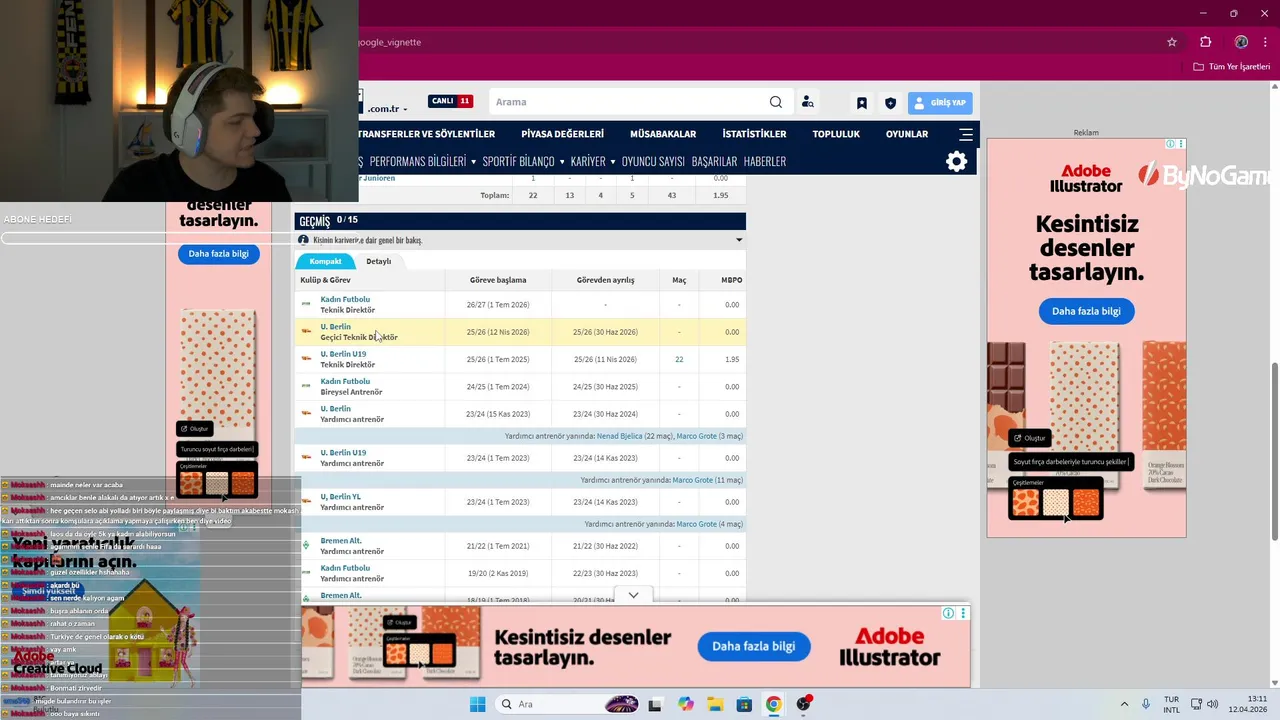
Task: Go to Haberler section
Action: coord(765,161)
